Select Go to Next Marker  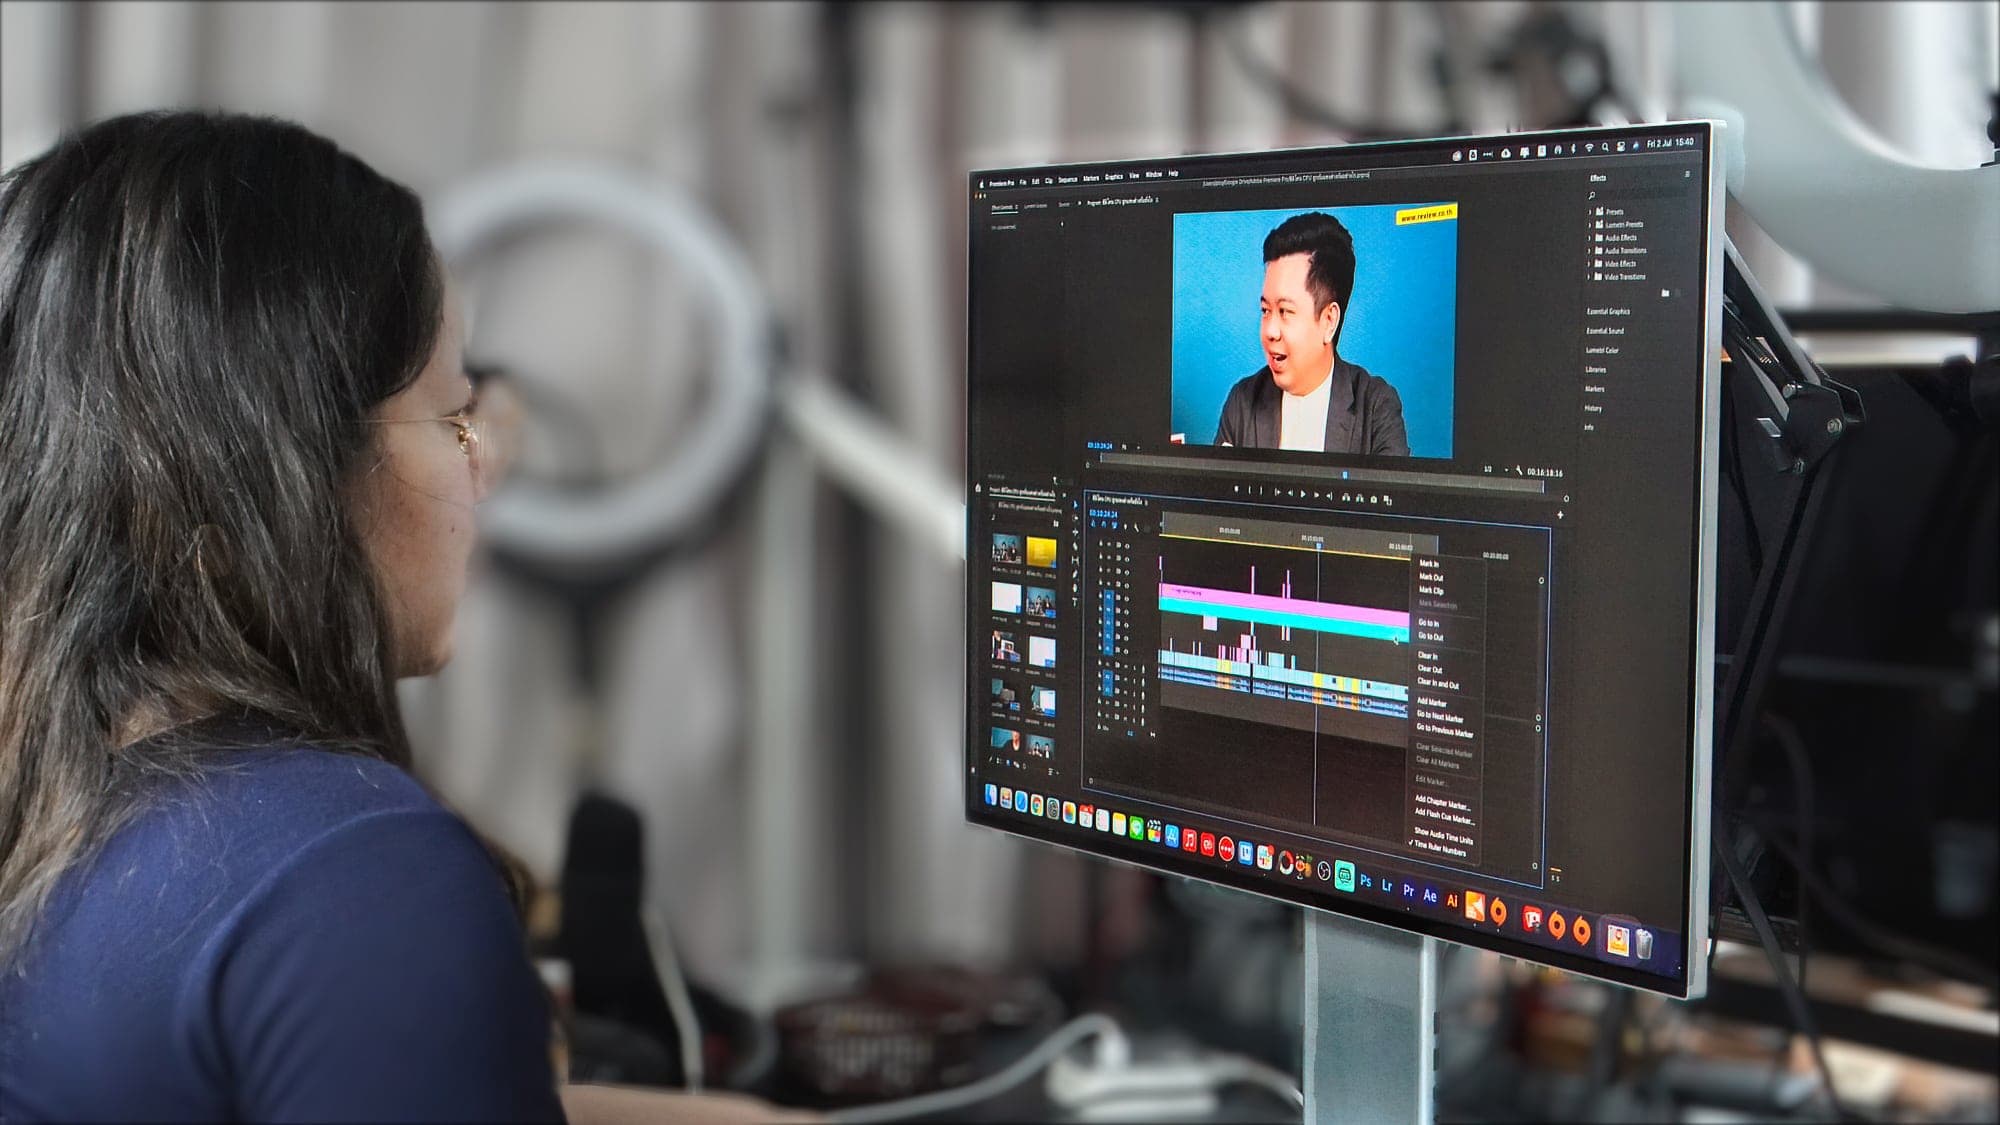pos(1440,717)
